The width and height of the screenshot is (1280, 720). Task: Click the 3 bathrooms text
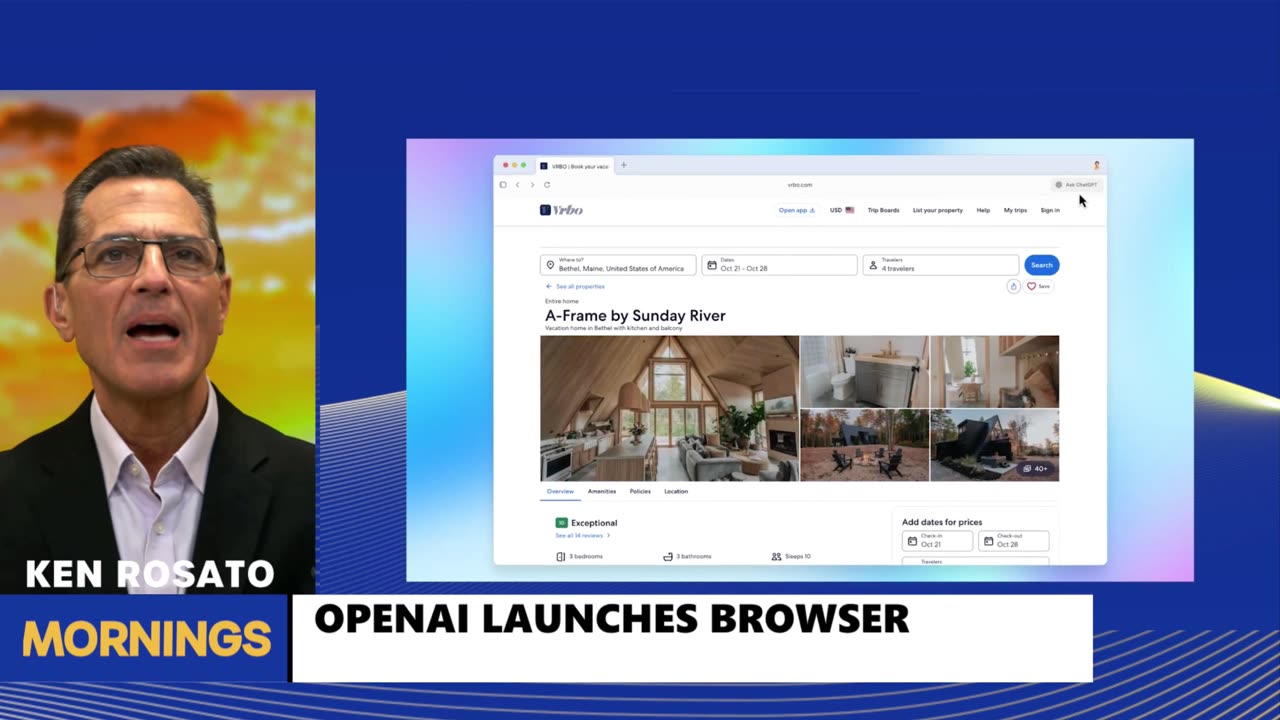pos(694,556)
